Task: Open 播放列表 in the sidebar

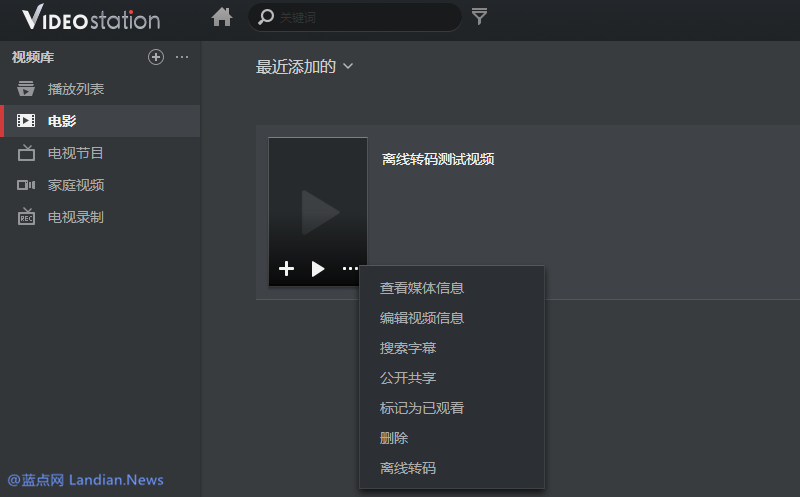Action: coord(76,89)
